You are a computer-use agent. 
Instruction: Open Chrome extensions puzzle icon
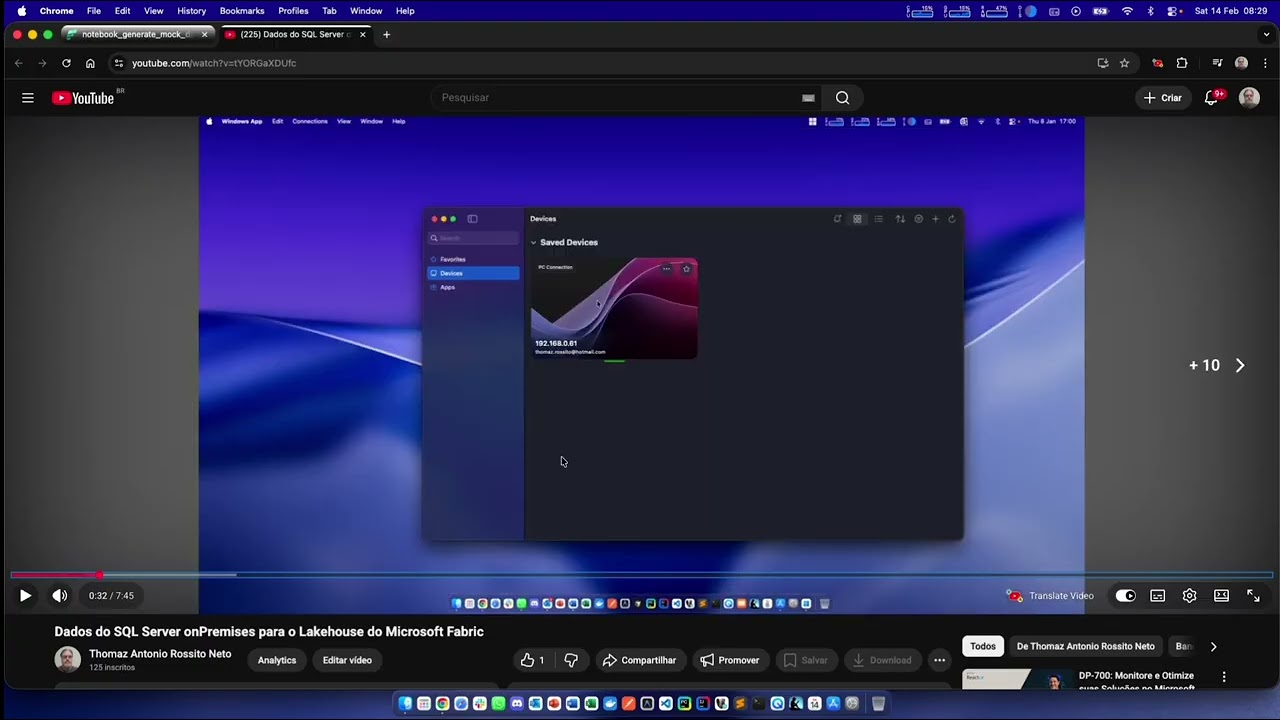1182,63
